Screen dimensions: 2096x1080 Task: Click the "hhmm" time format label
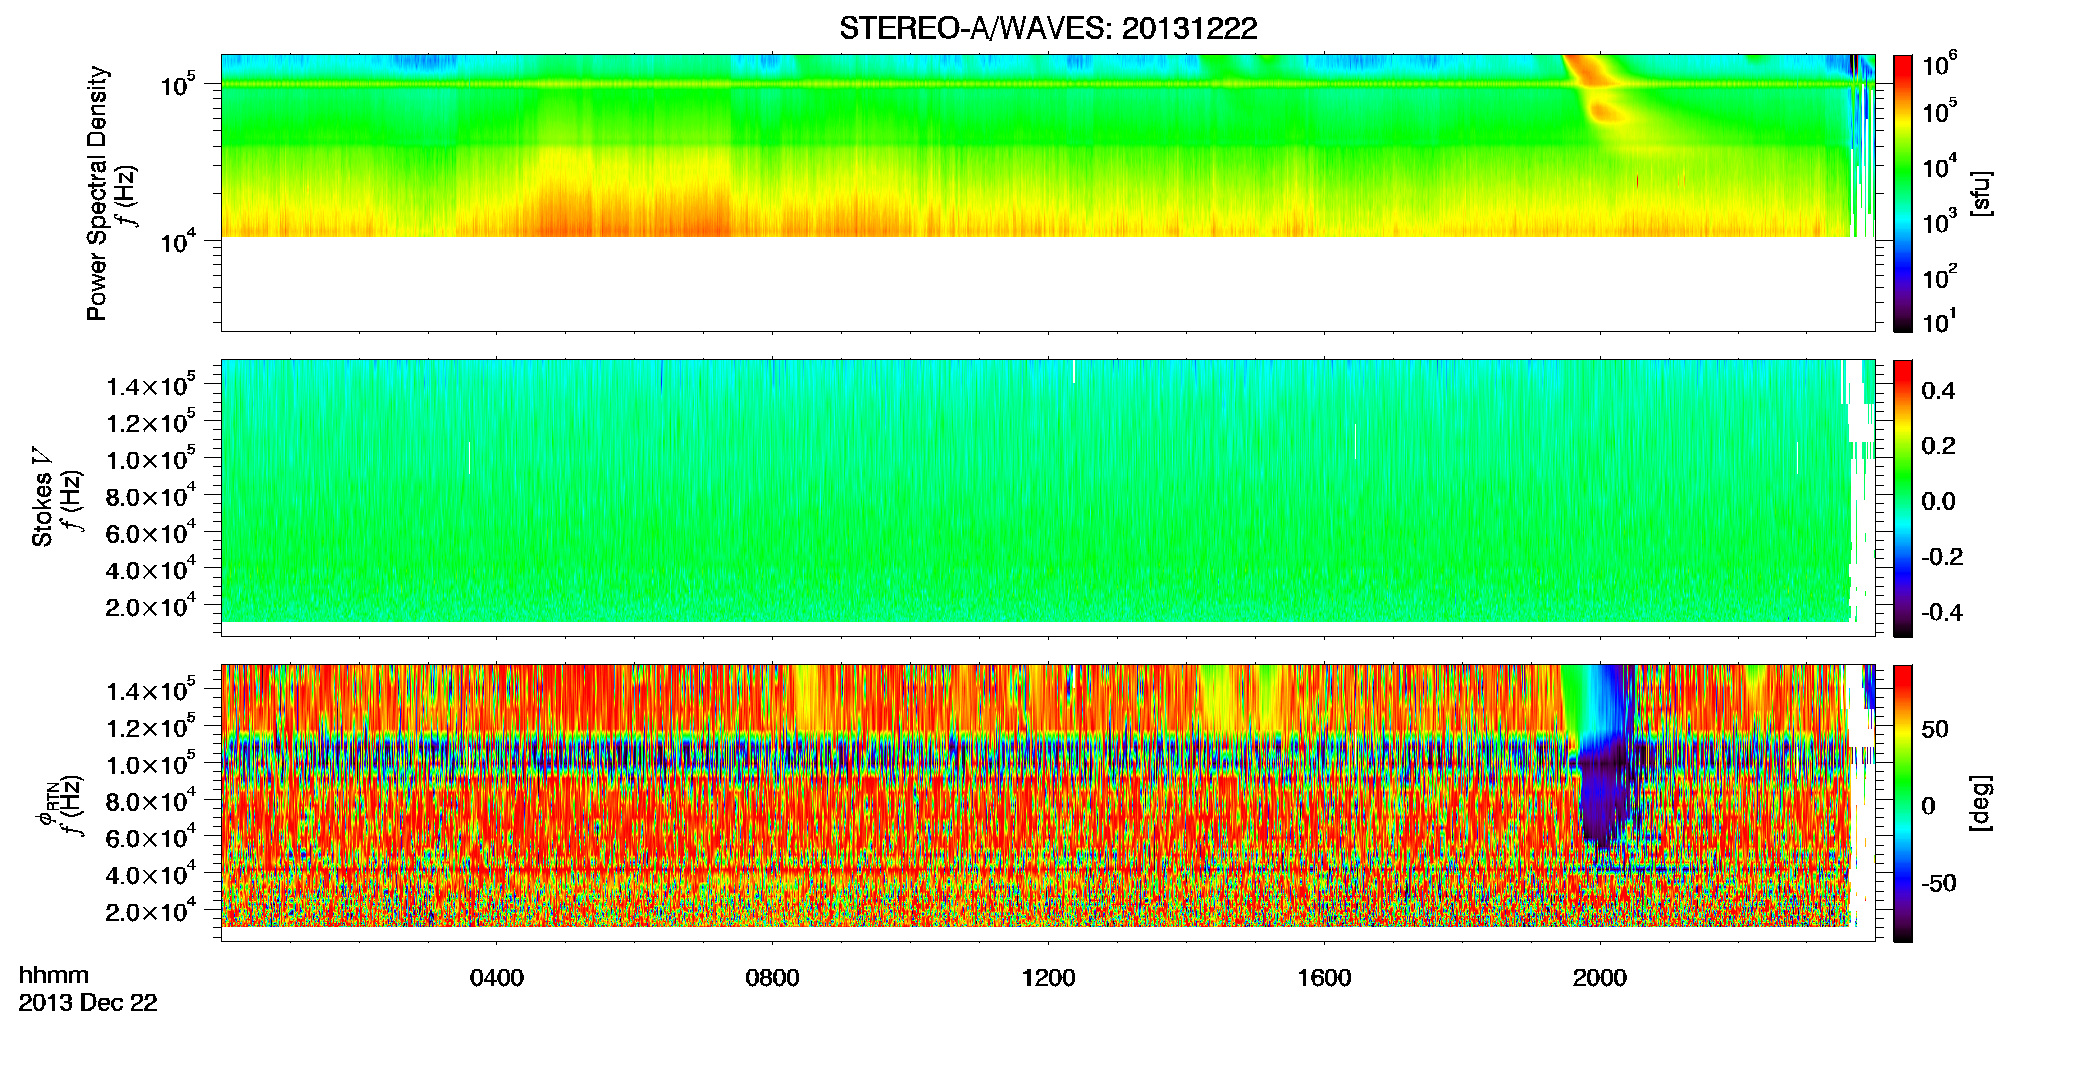(54, 975)
